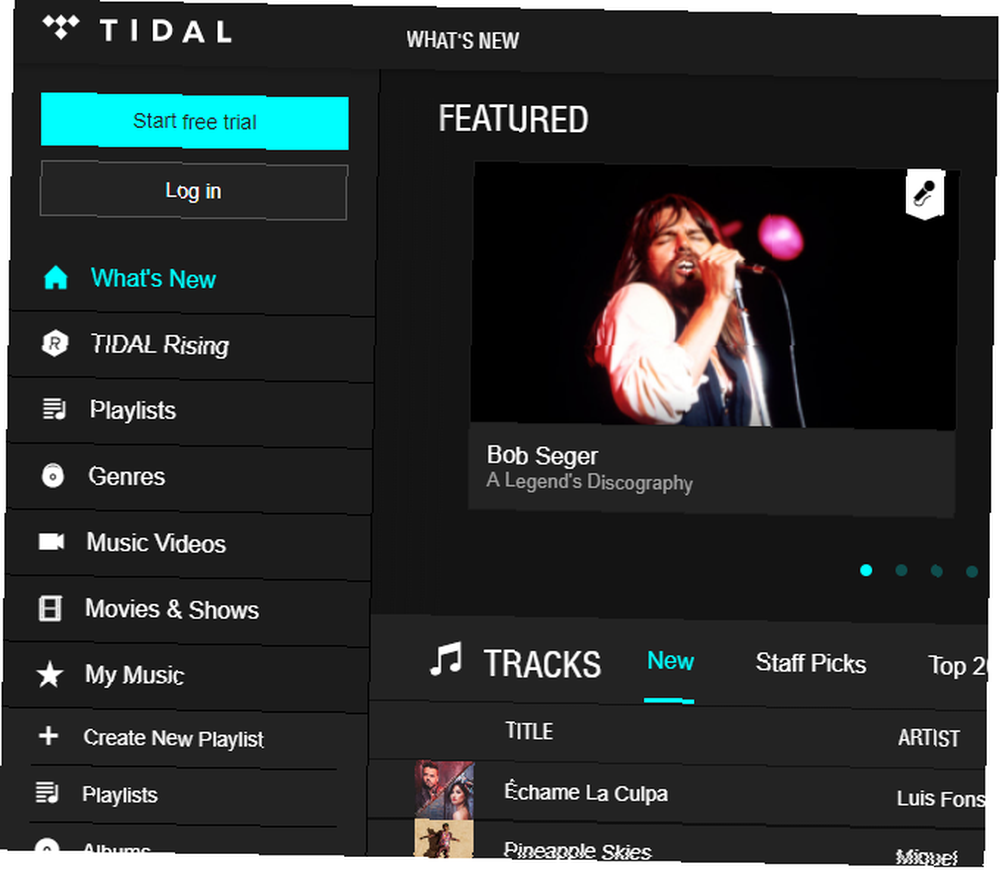Switch to the Top tracks tab
The image size is (1000, 870).
(x=957, y=666)
